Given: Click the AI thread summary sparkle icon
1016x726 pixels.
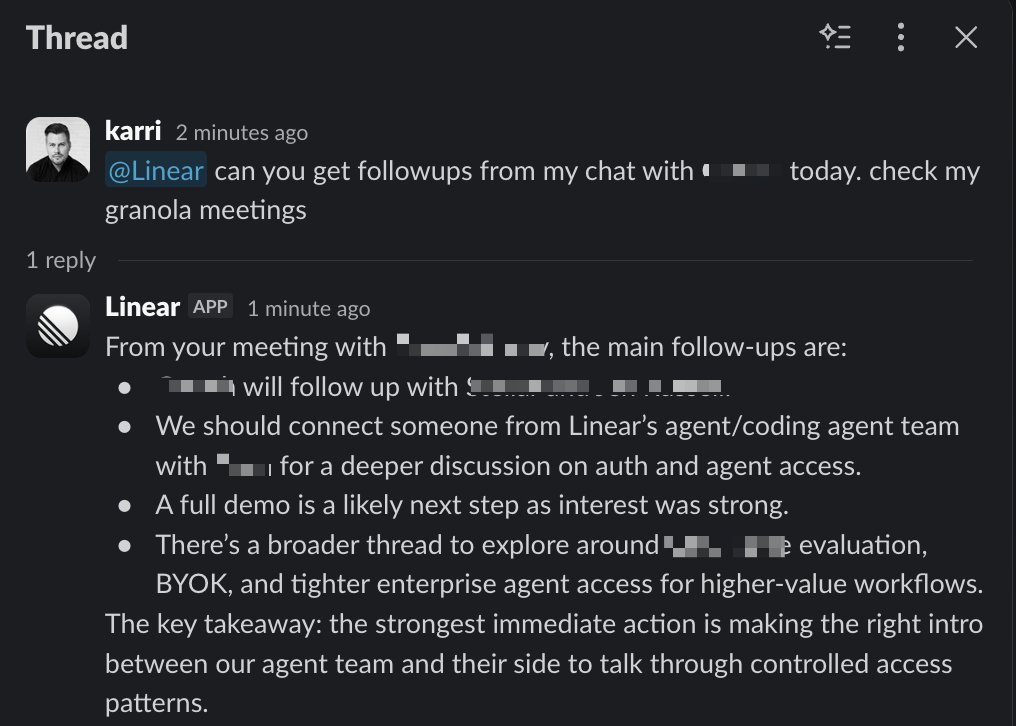Looking at the screenshot, I should click(835, 37).
